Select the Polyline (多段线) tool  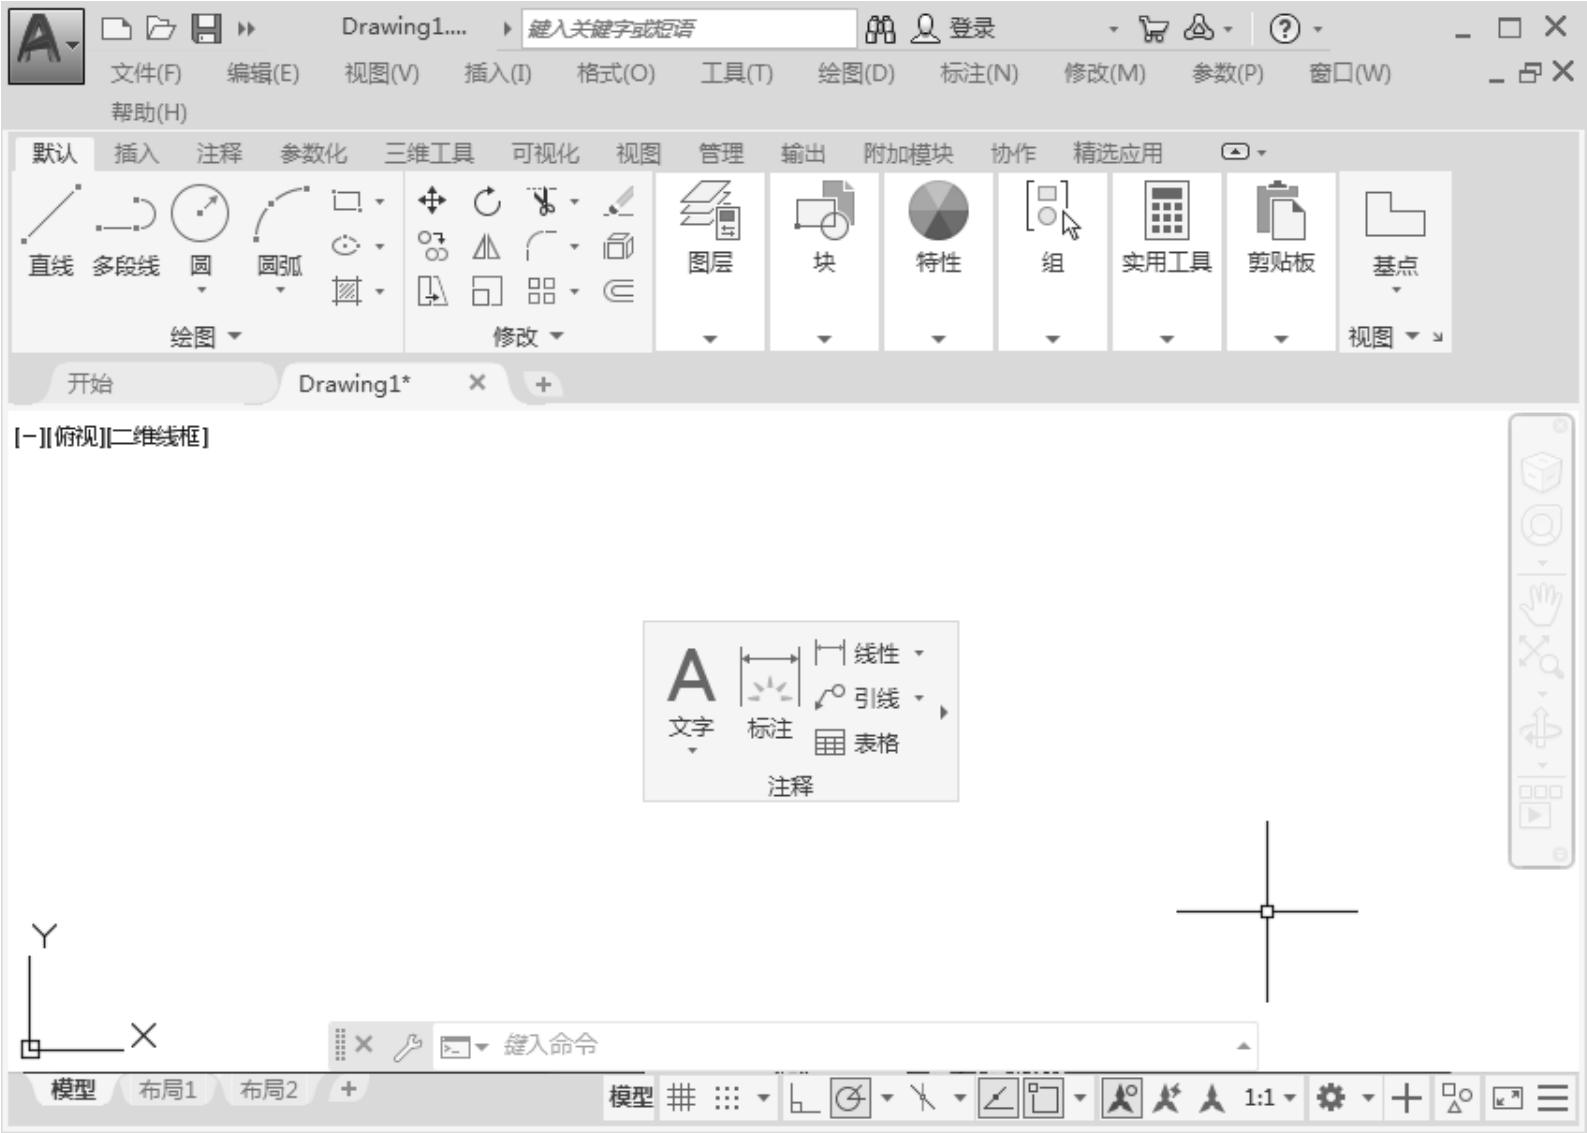click(126, 214)
